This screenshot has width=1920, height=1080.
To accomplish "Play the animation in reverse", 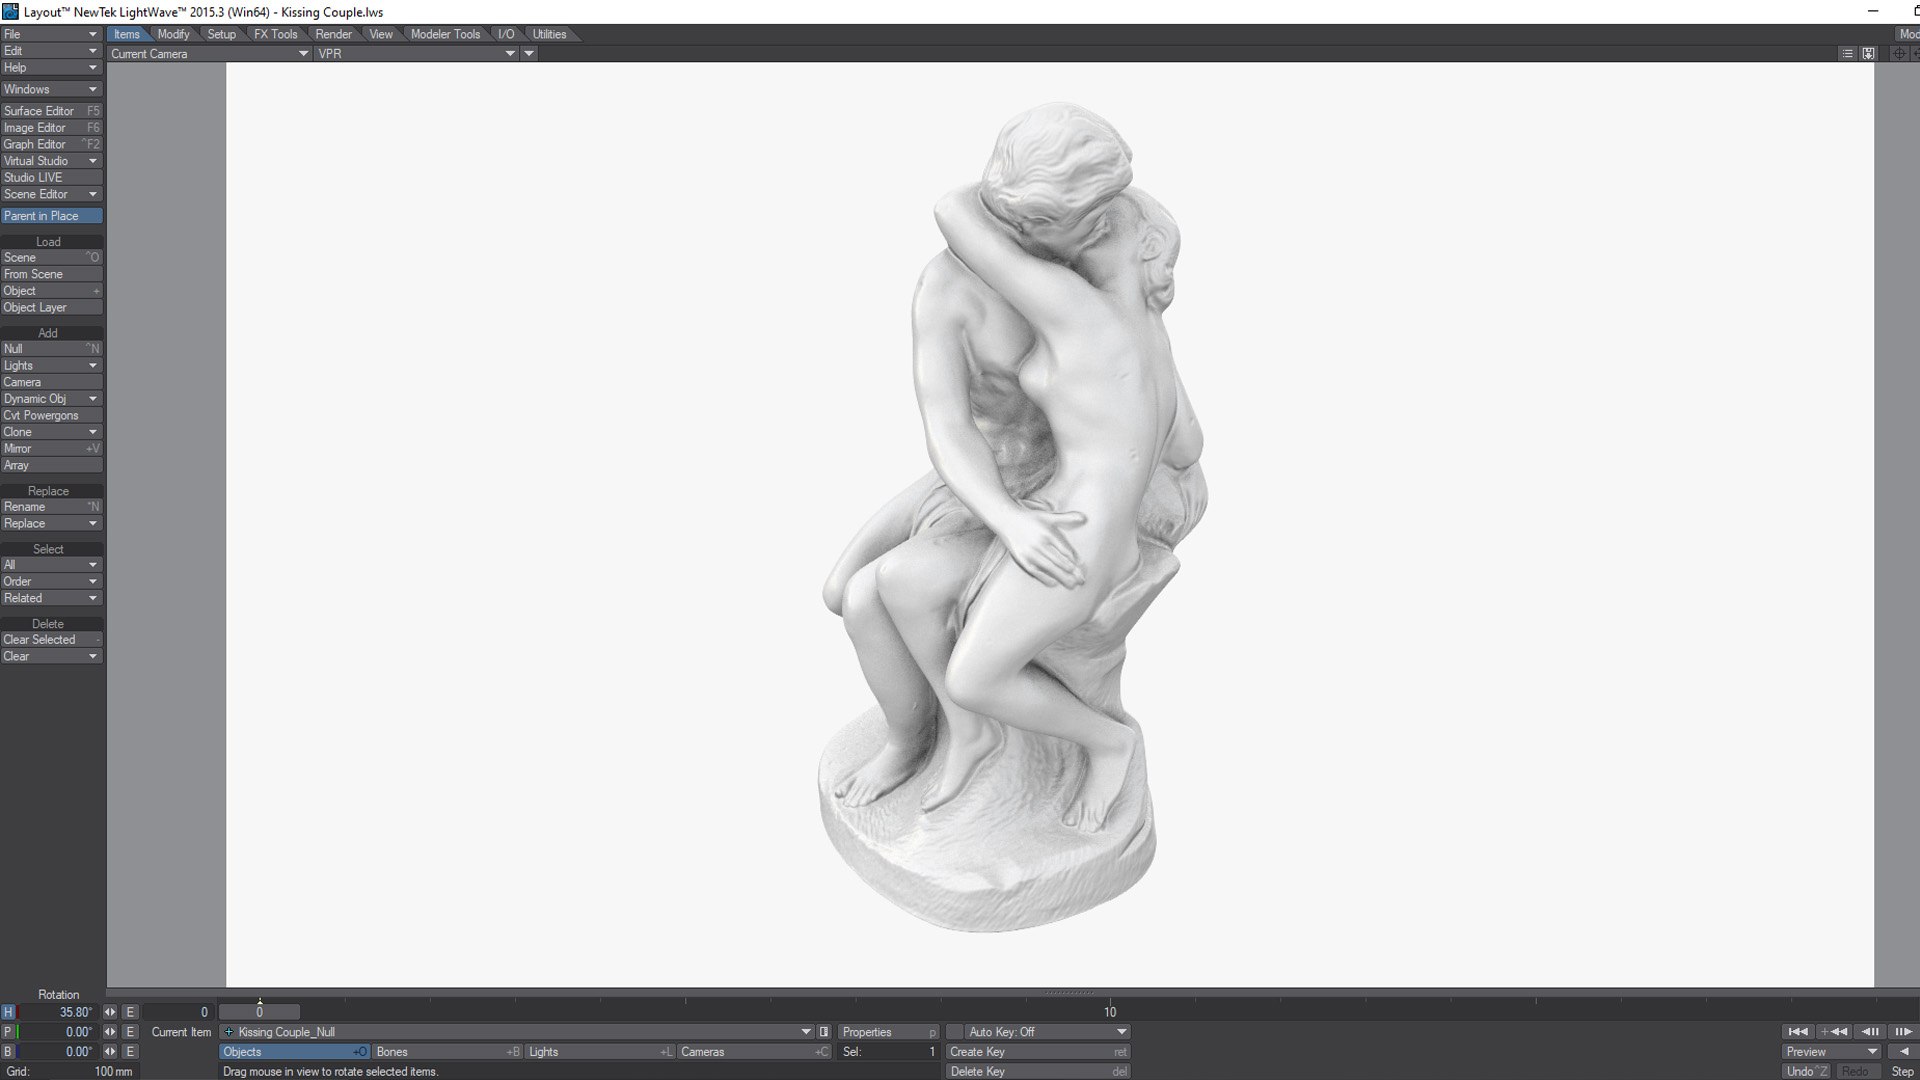I will [x=1902, y=1052].
